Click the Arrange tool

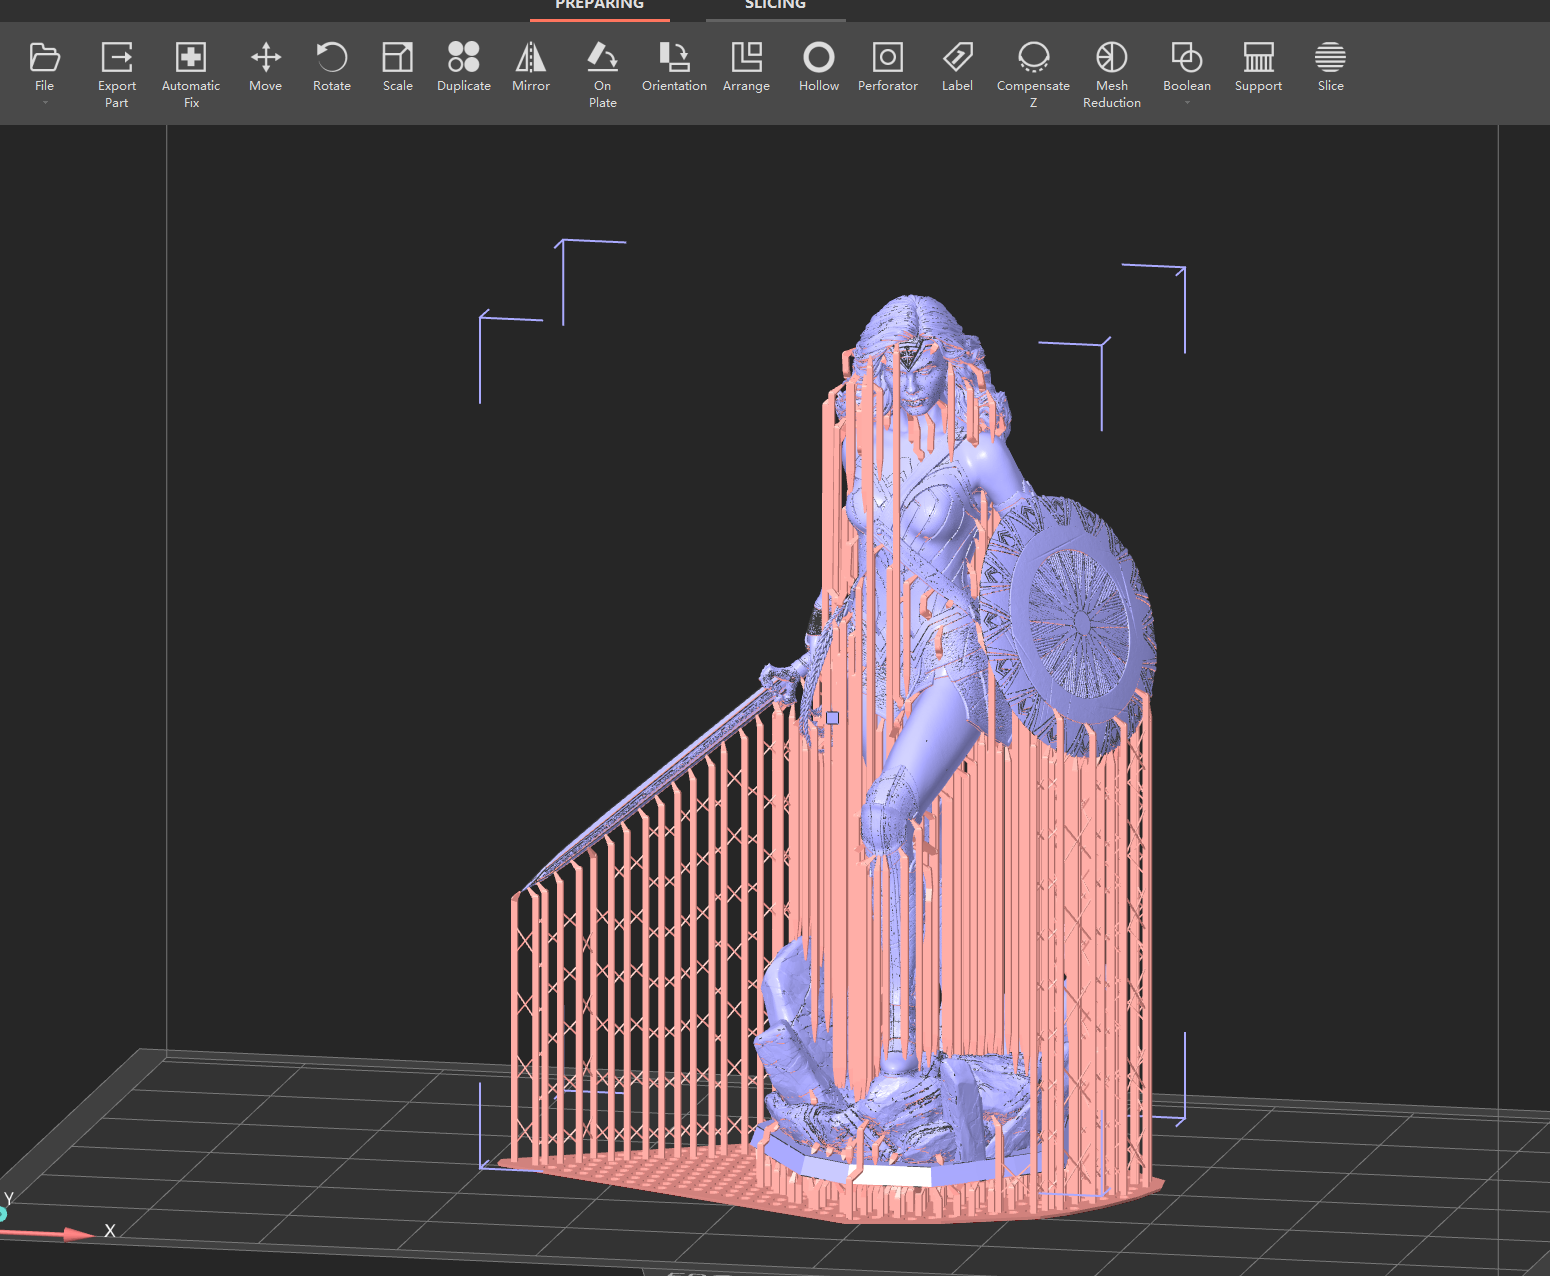[x=746, y=66]
